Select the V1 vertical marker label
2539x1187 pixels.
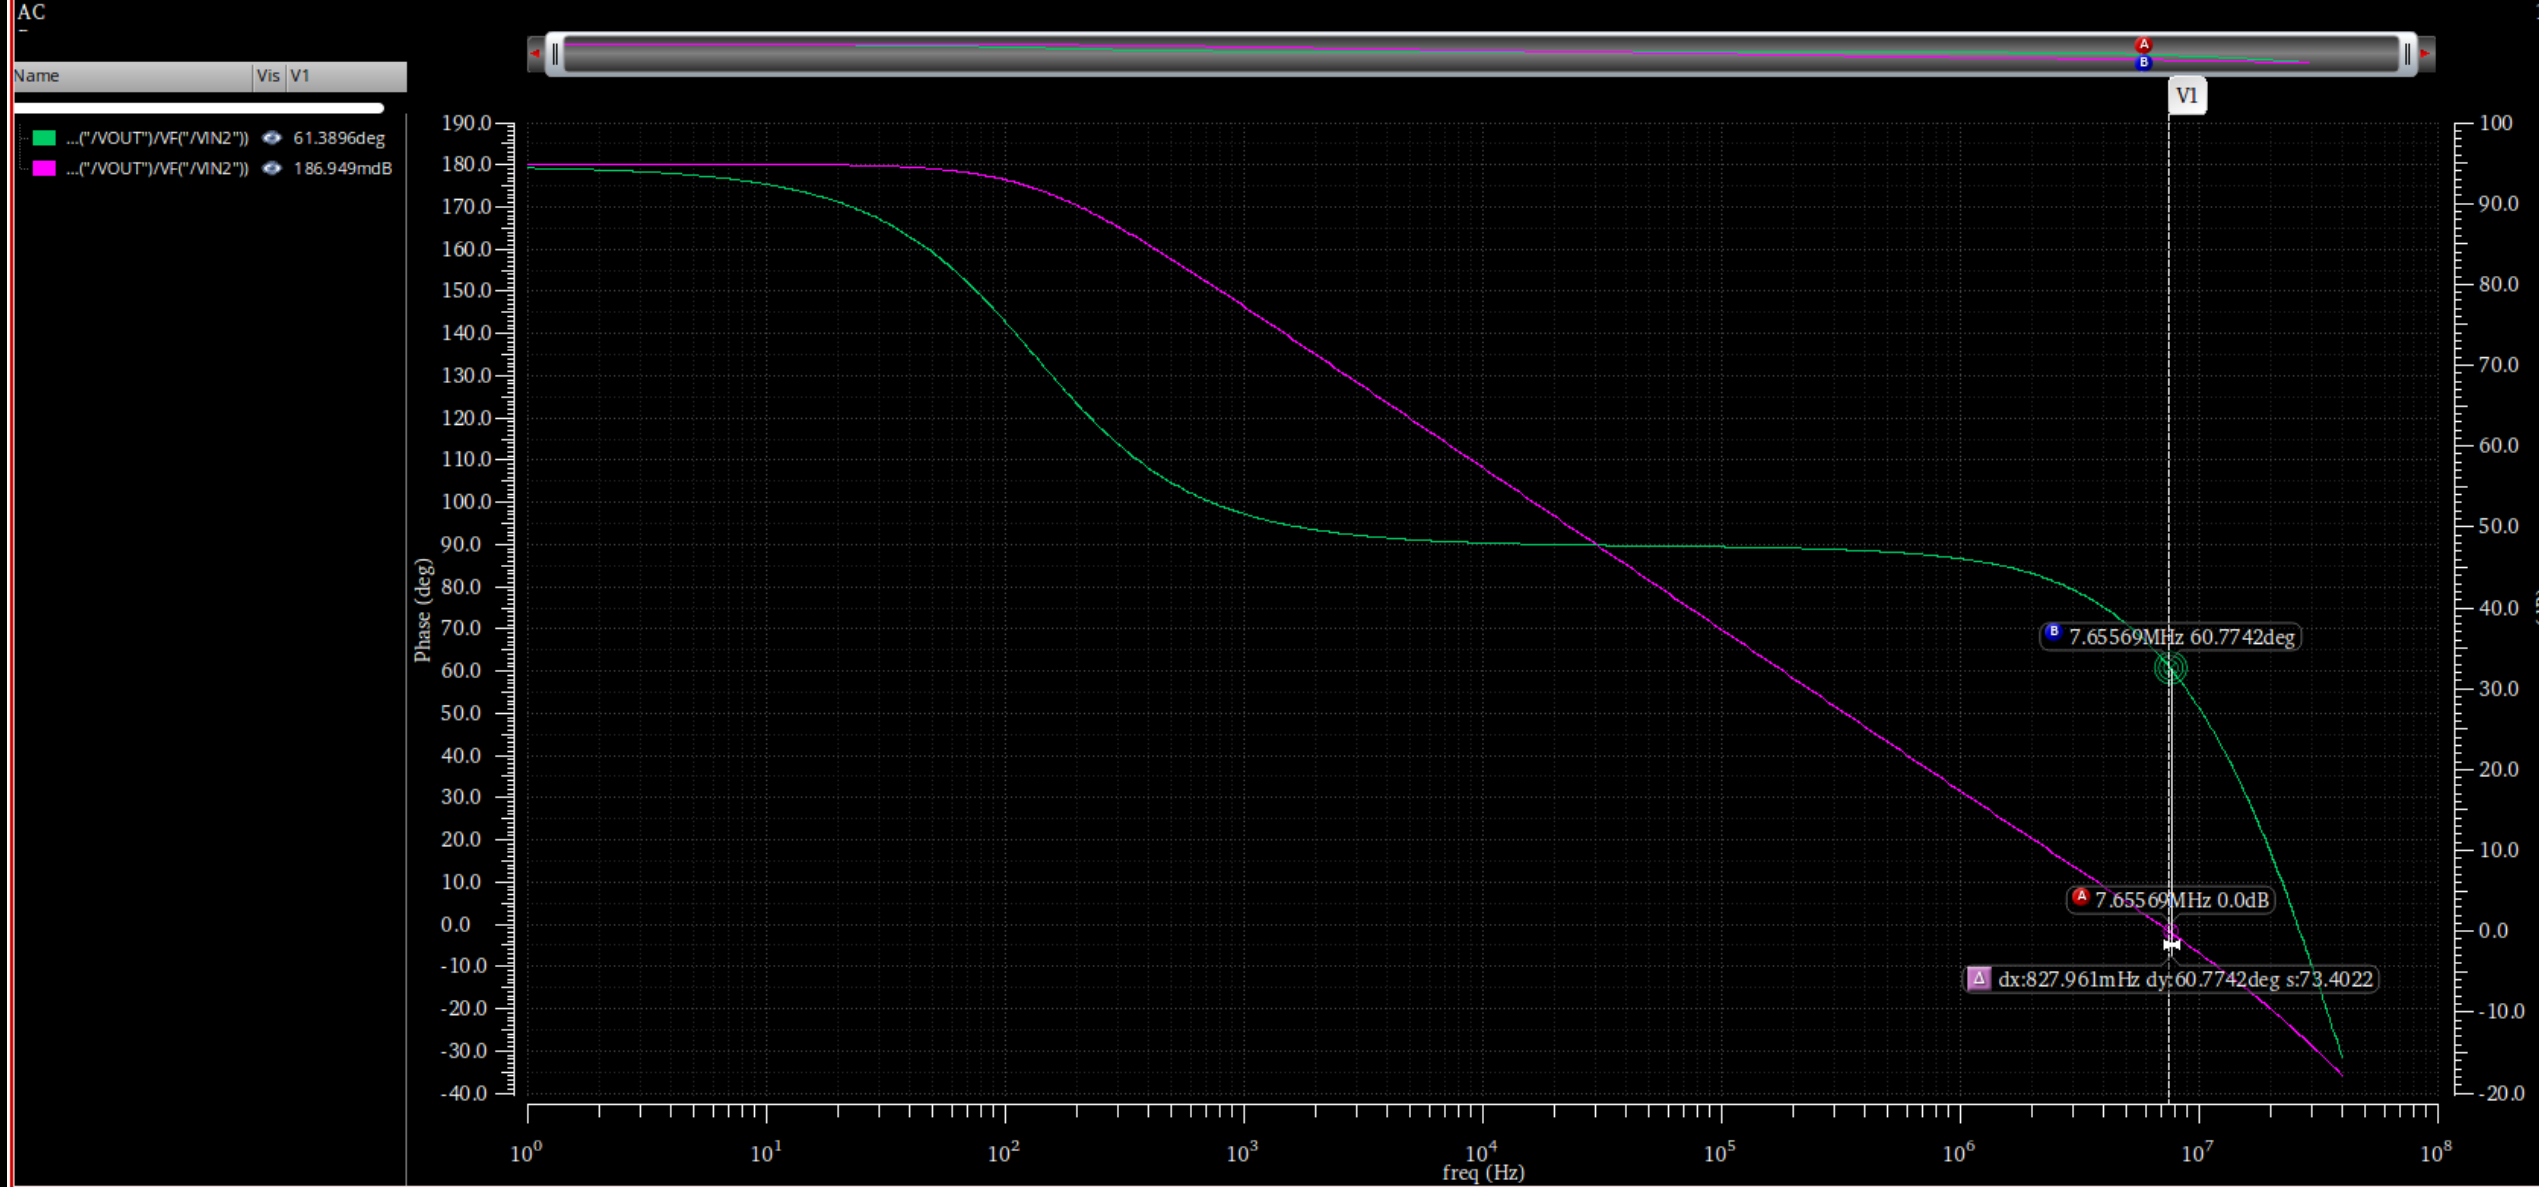[x=2187, y=96]
